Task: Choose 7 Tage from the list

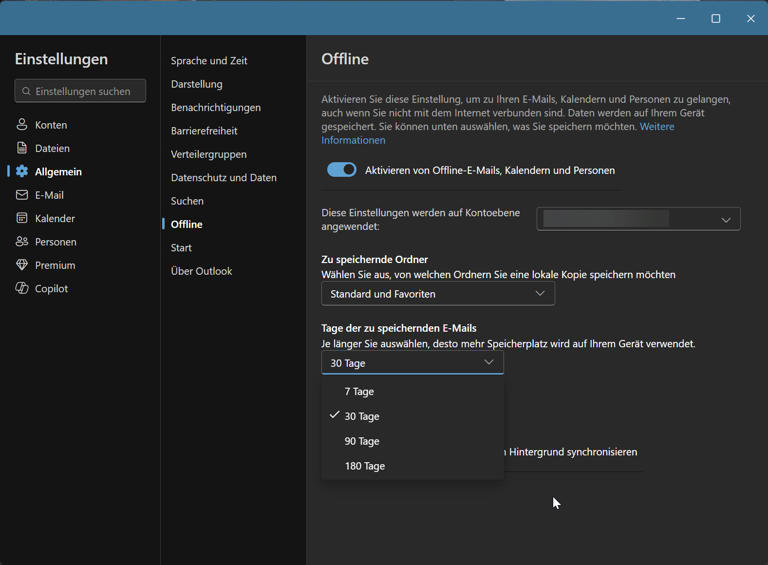Action: (412, 391)
